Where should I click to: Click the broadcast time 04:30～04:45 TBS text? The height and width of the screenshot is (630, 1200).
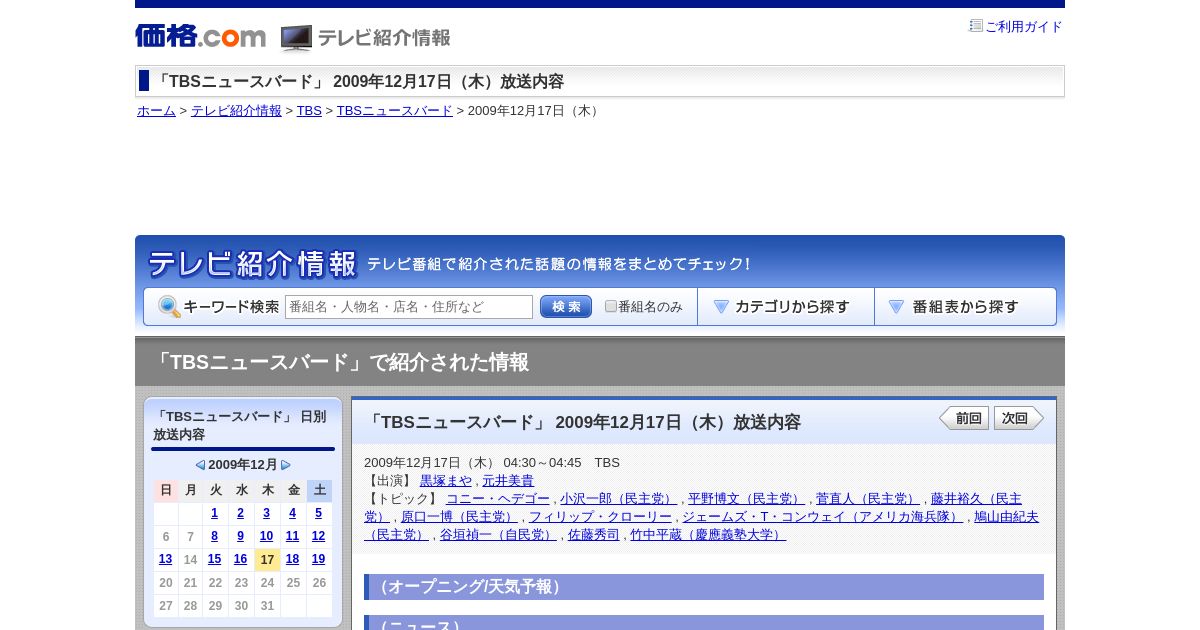pyautogui.click(x=561, y=463)
